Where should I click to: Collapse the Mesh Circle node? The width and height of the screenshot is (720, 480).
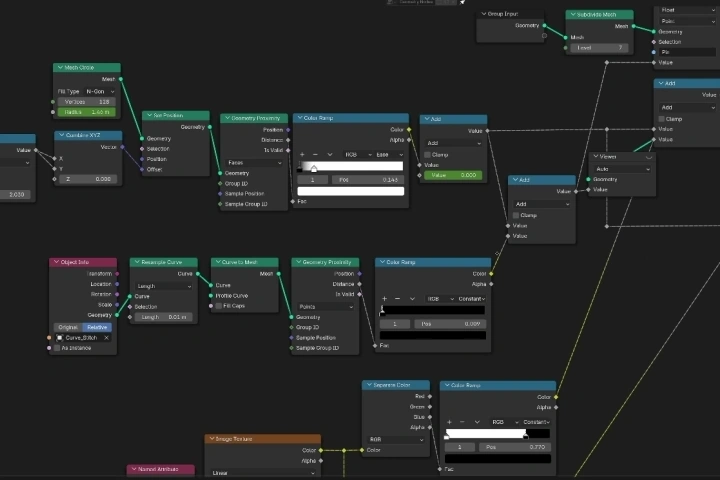tap(60, 68)
